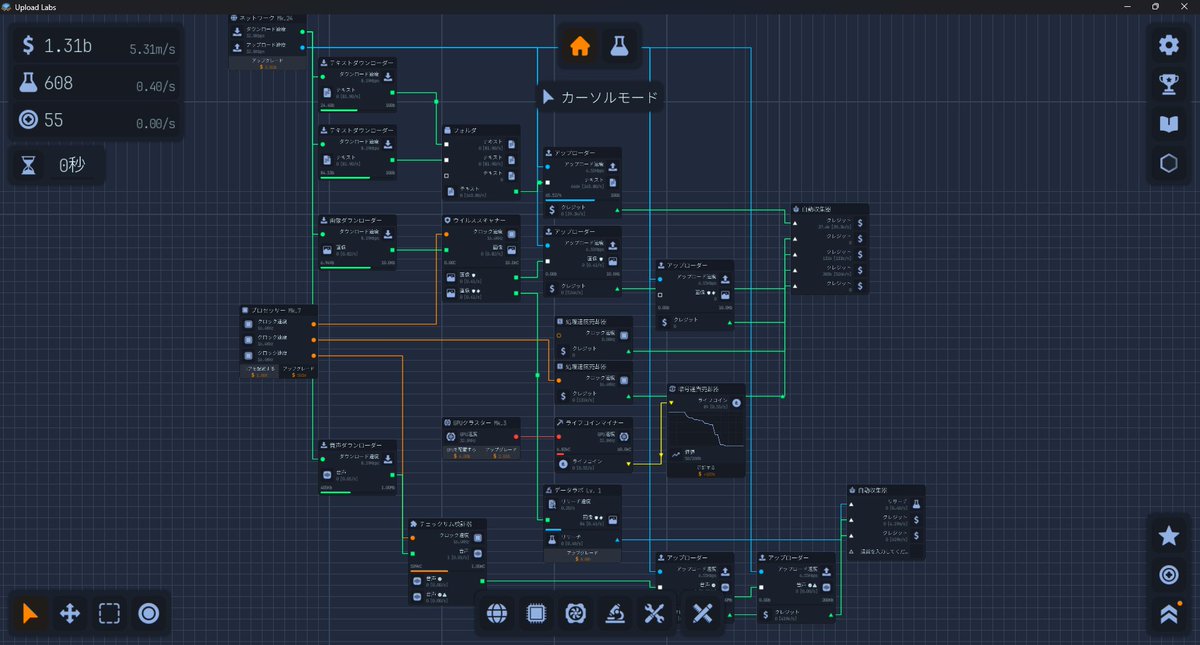Show achievements via trophy icon
Viewport: 1200px width, 645px height.
coord(1168,85)
